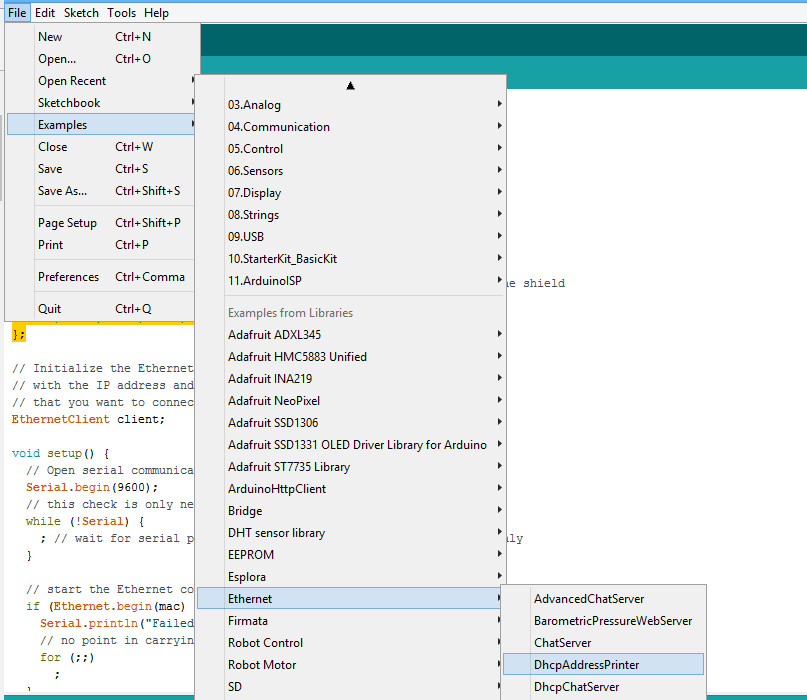
Task: Open Adafruit ST7735 Library examples
Action: pos(350,467)
